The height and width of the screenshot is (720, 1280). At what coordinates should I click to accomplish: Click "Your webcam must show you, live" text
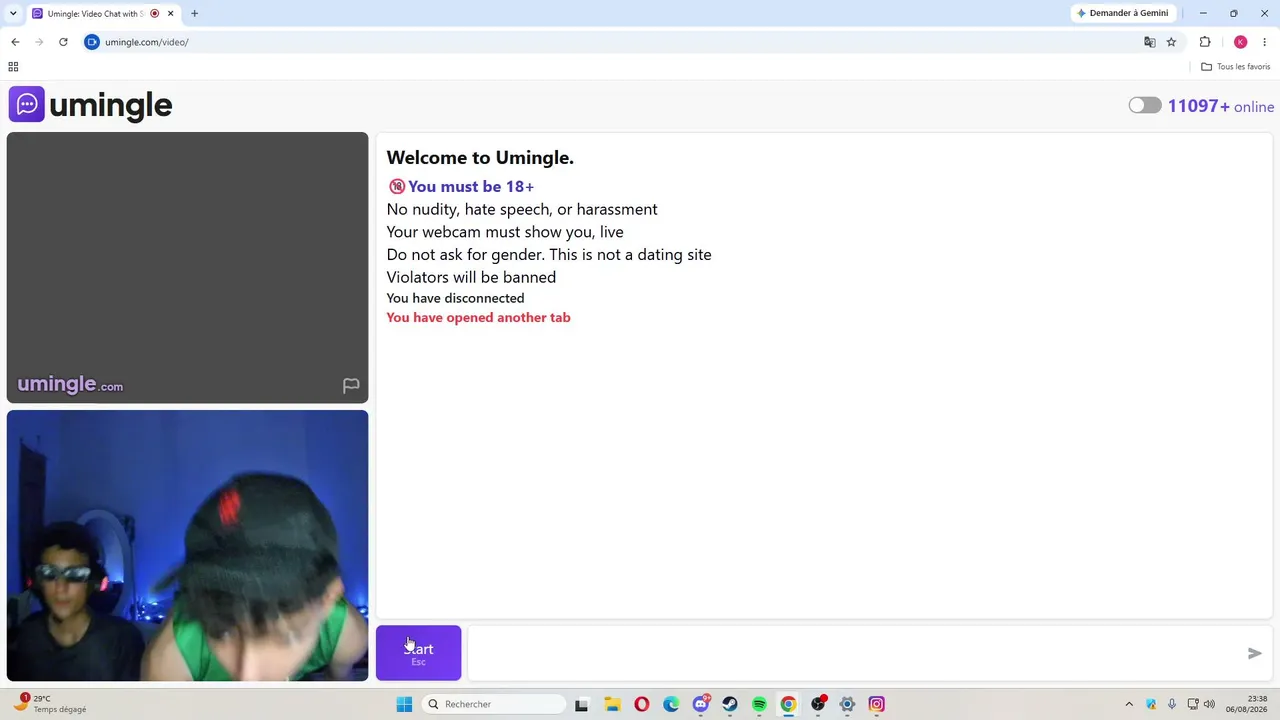point(505,232)
